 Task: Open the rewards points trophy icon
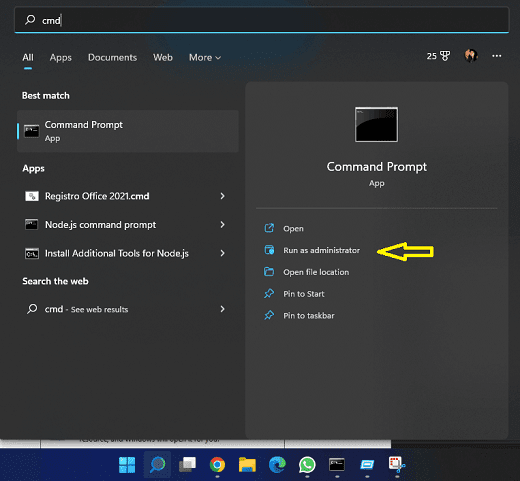[x=445, y=56]
